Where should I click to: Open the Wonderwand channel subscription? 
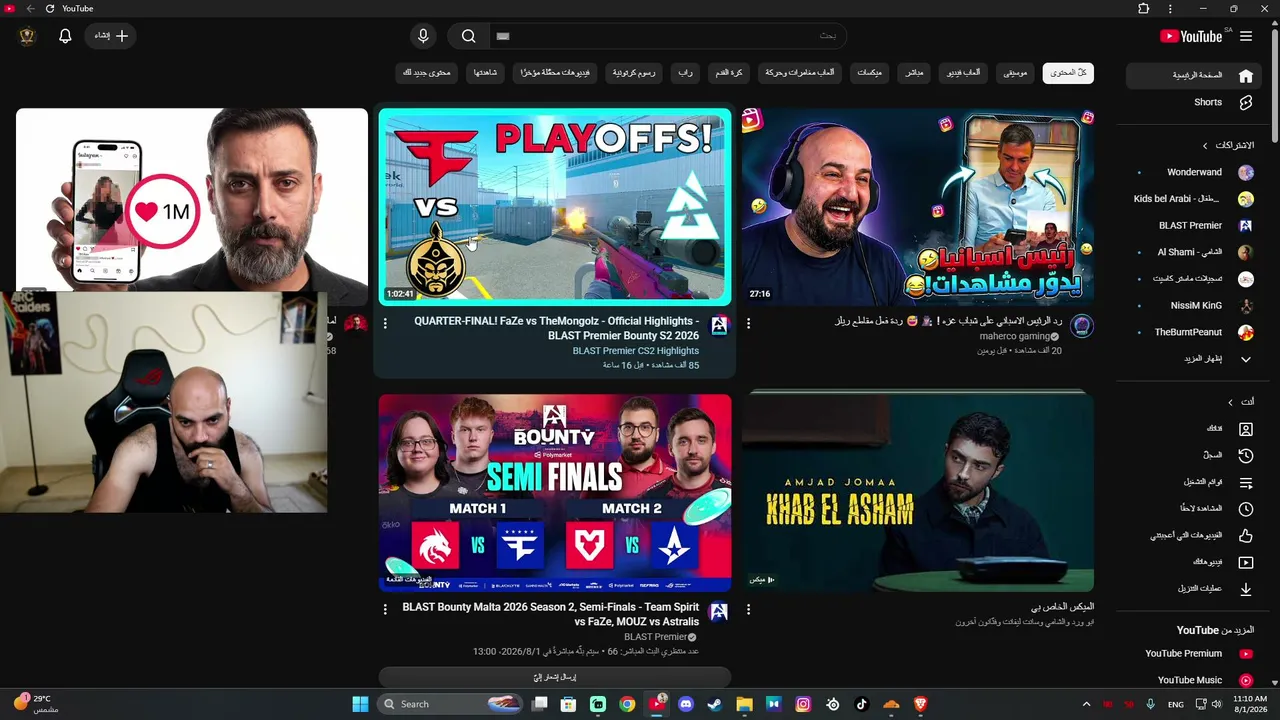(1196, 172)
